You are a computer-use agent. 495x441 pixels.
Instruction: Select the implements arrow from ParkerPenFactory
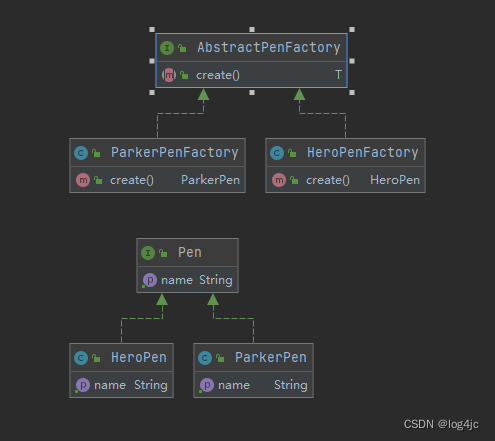pyautogui.click(x=180, y=113)
